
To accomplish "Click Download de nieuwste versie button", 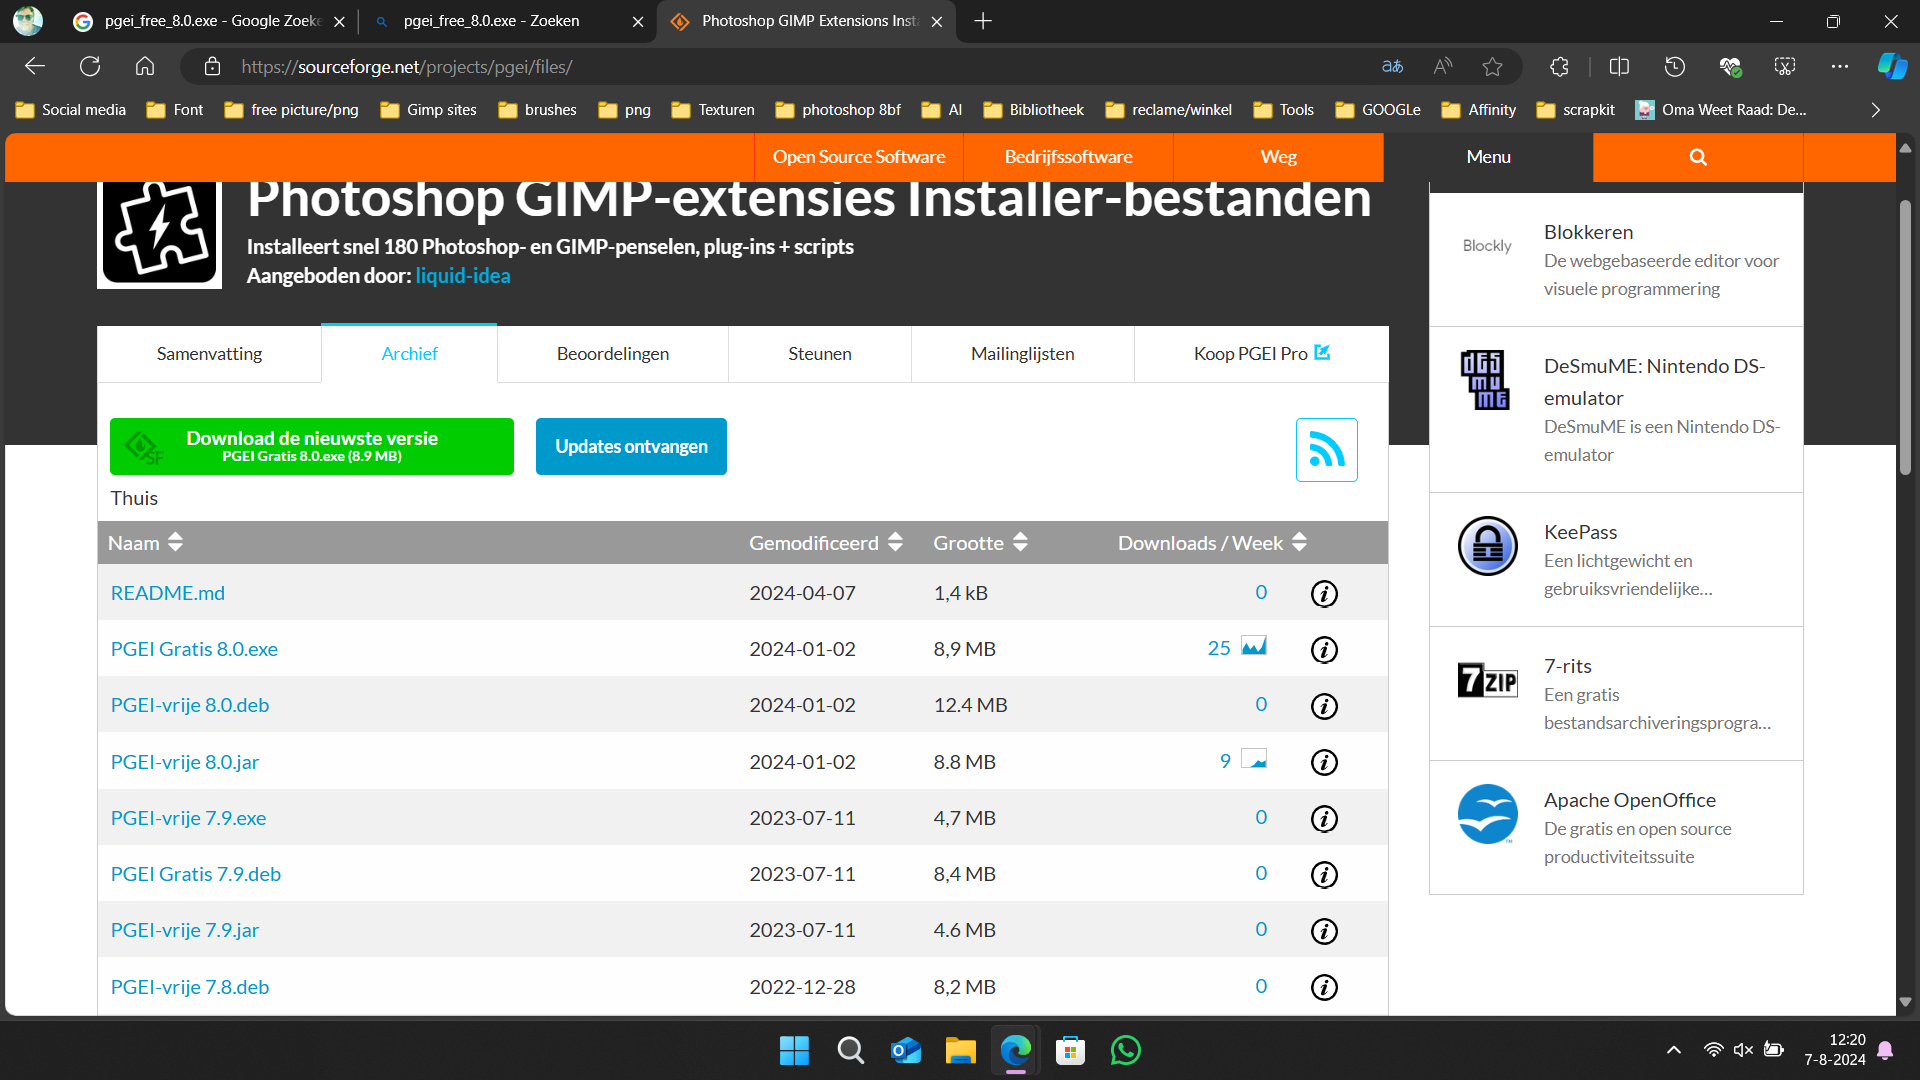I will click(312, 446).
